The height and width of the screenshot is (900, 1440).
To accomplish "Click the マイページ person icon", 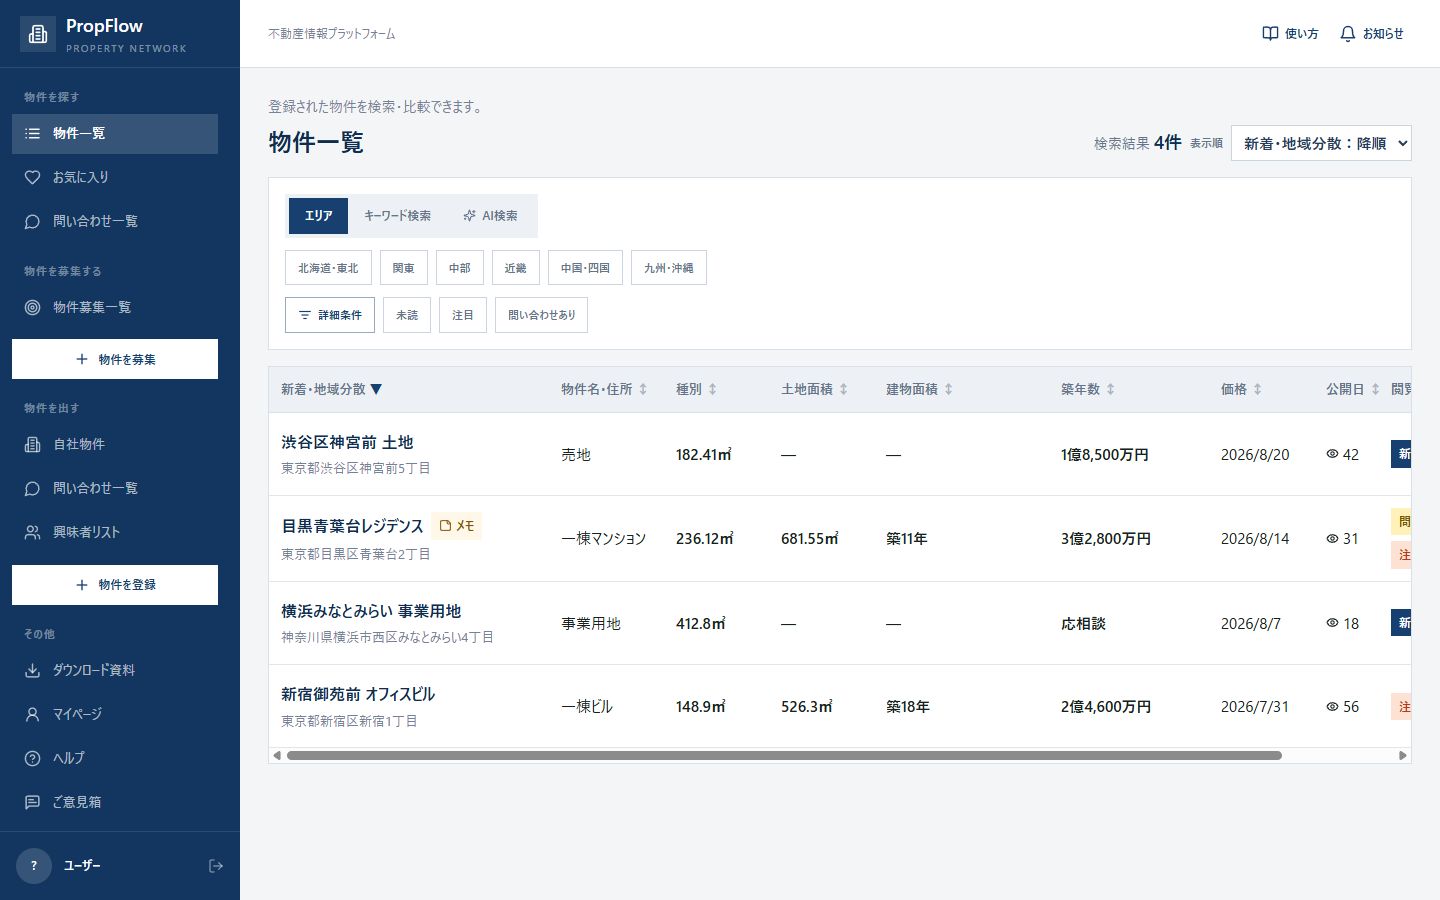I will 32,714.
